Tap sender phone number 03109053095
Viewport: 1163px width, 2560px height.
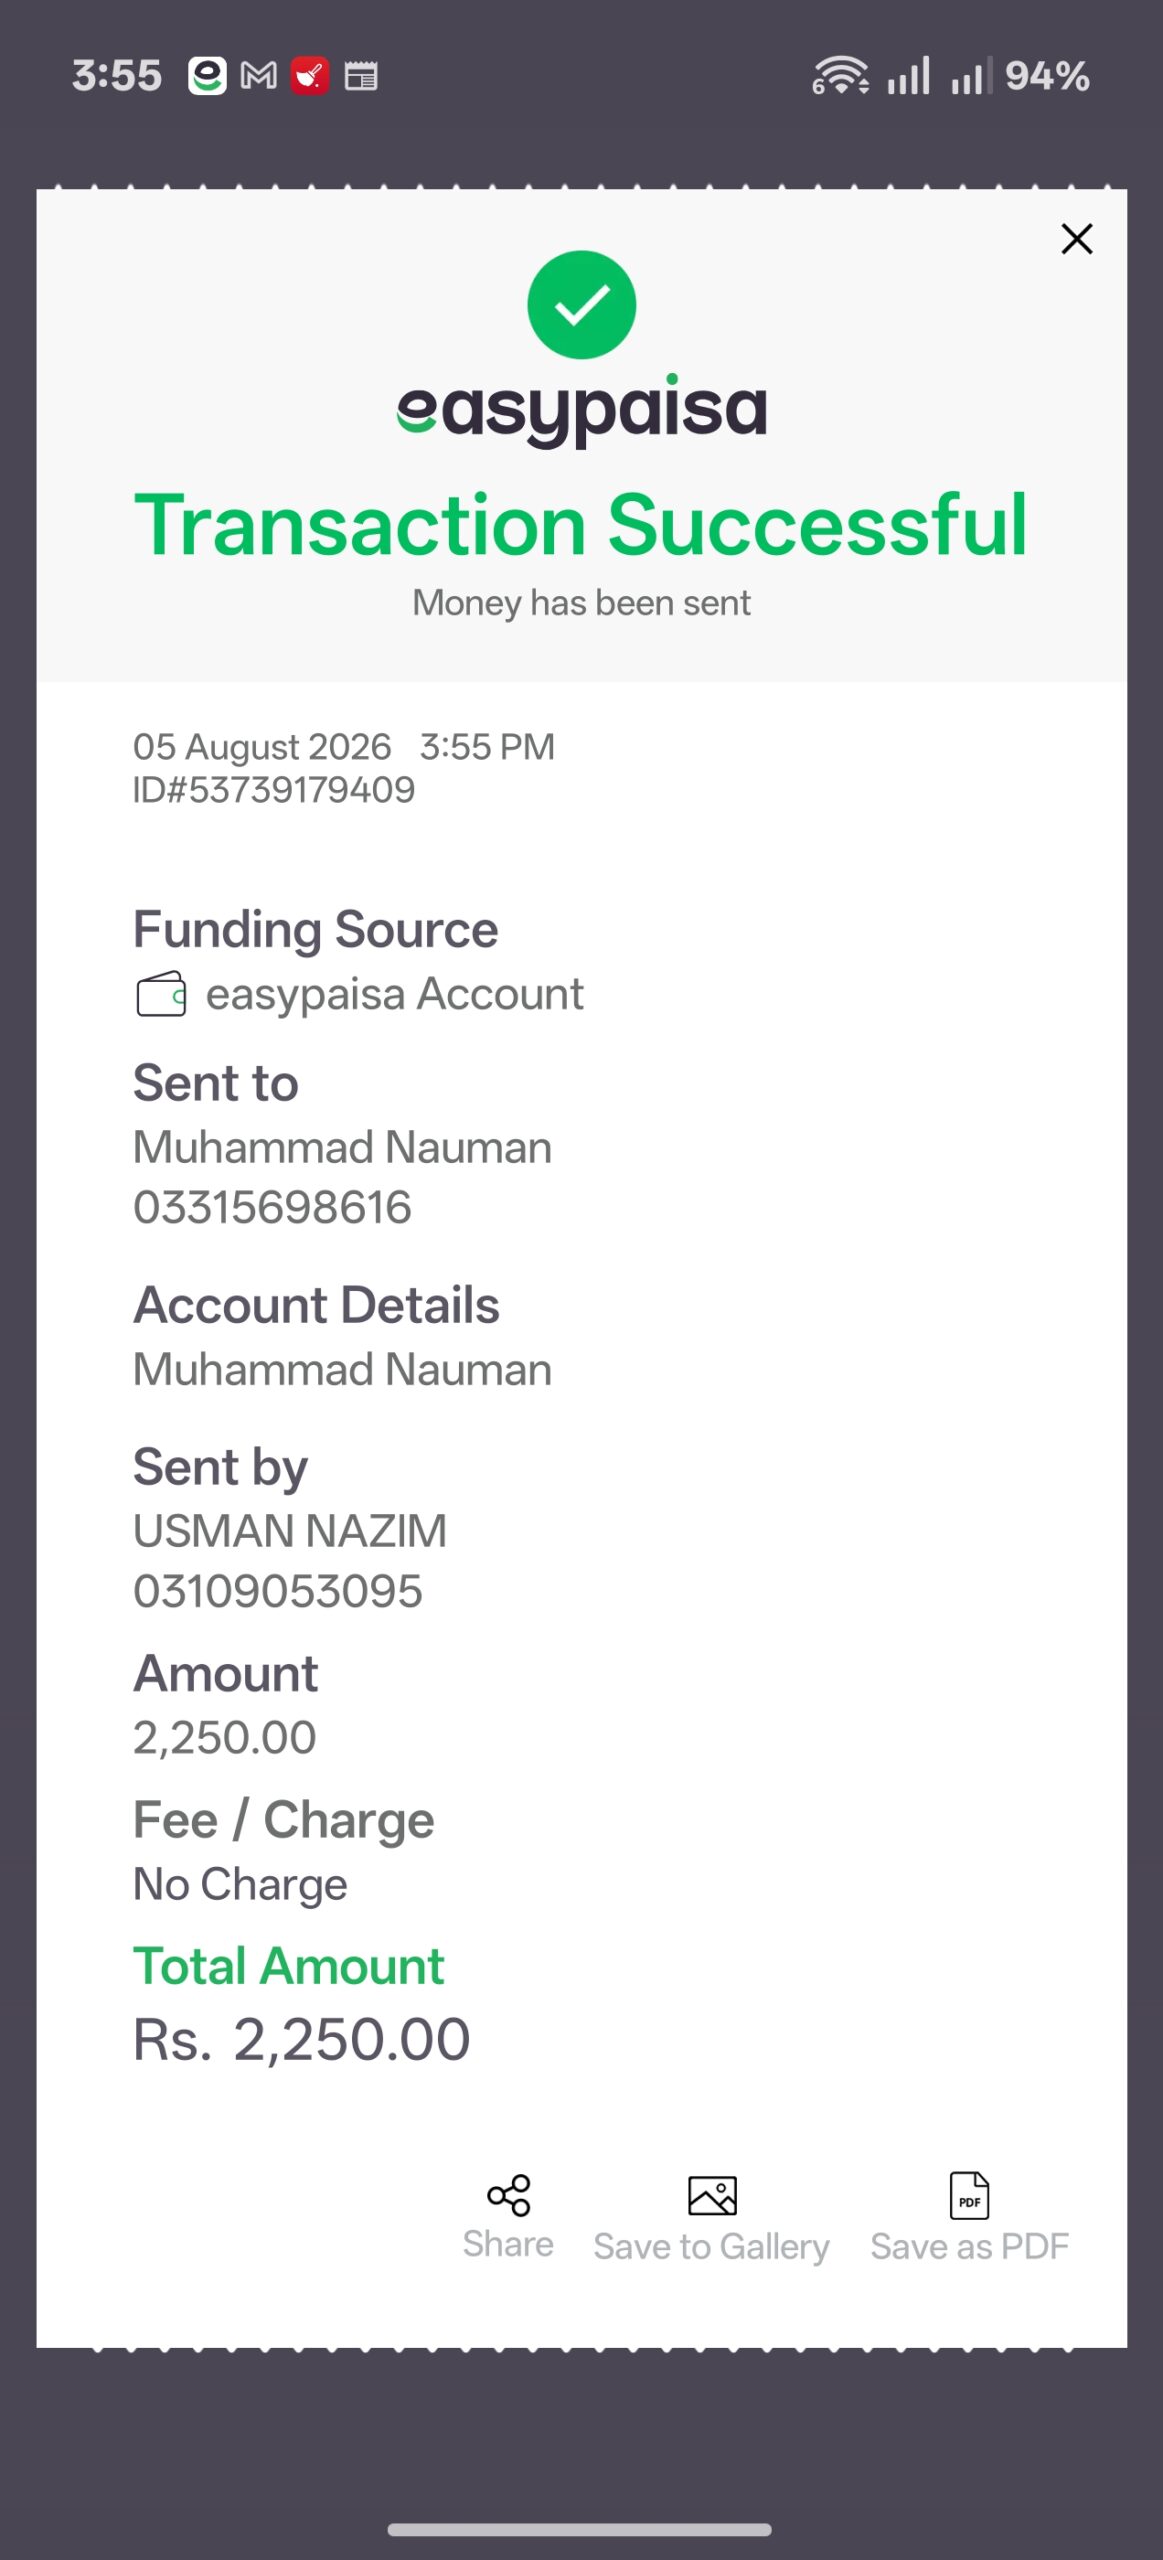tap(278, 1591)
